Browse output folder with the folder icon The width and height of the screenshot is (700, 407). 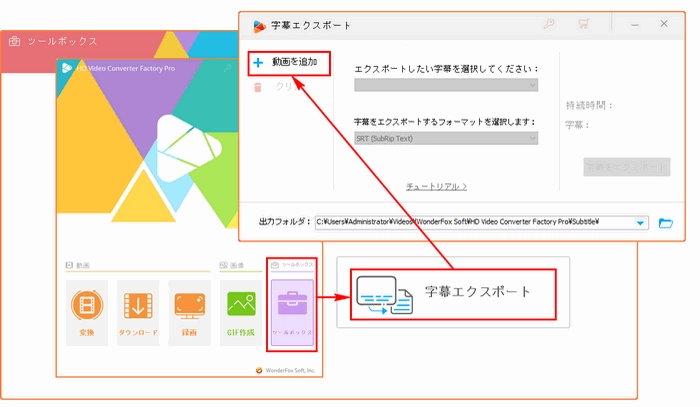click(x=667, y=222)
